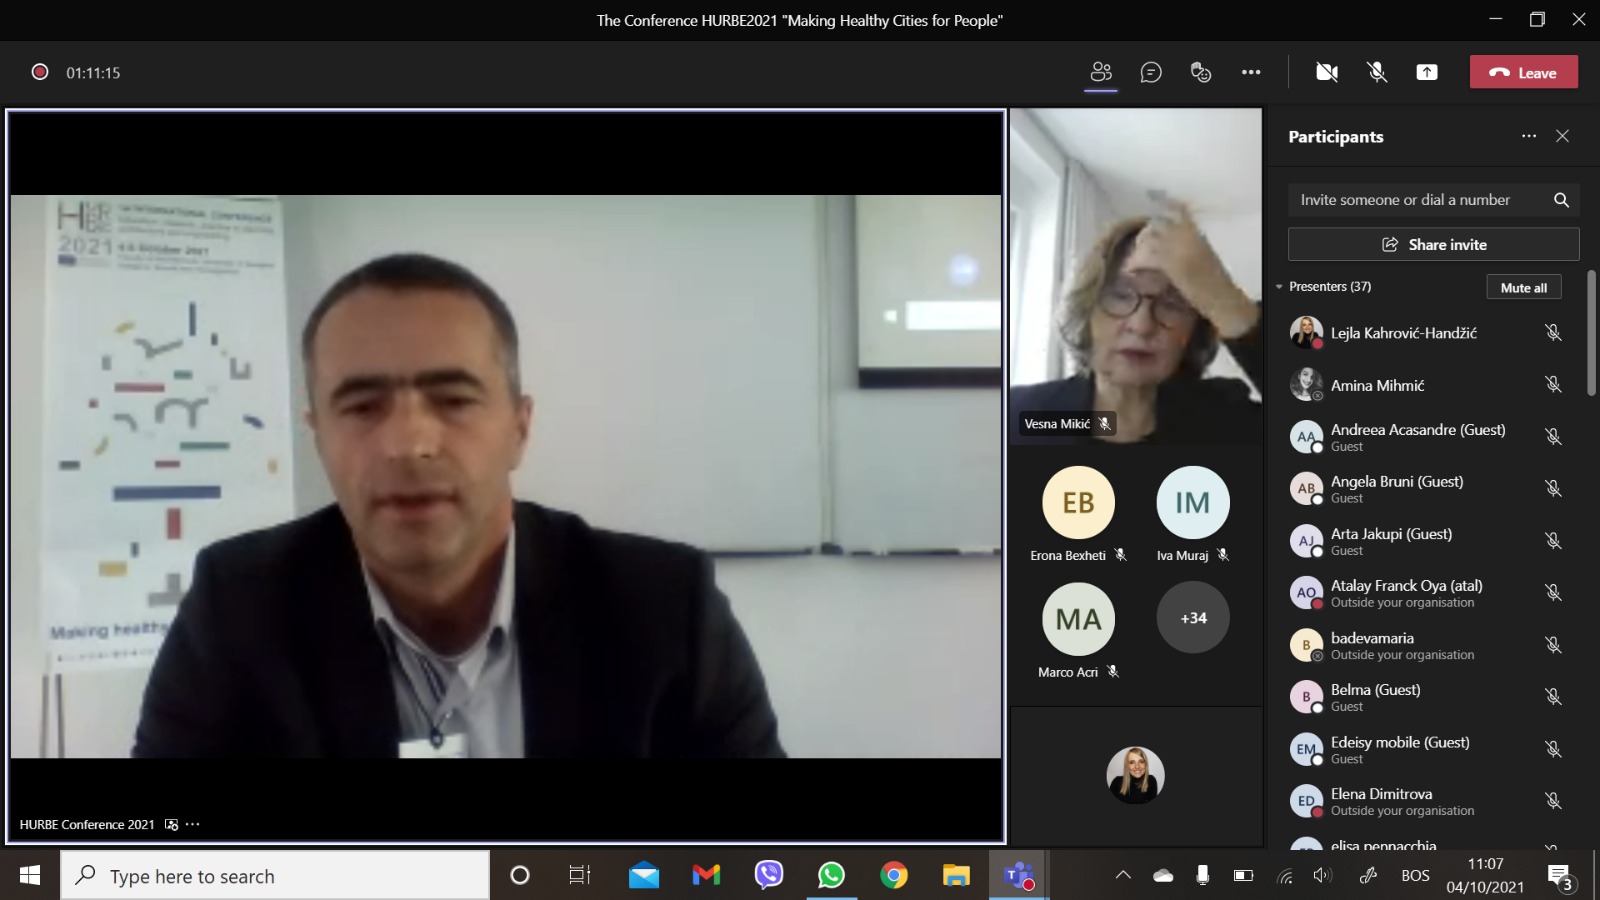Open More actions ellipsis in meeting toolbar

click(1251, 72)
